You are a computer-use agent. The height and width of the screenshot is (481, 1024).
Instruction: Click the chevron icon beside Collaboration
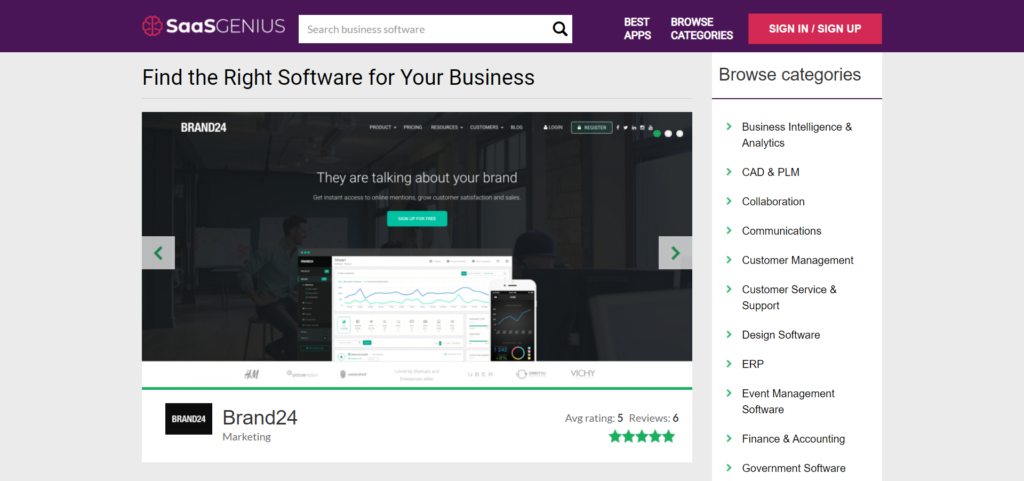click(728, 201)
